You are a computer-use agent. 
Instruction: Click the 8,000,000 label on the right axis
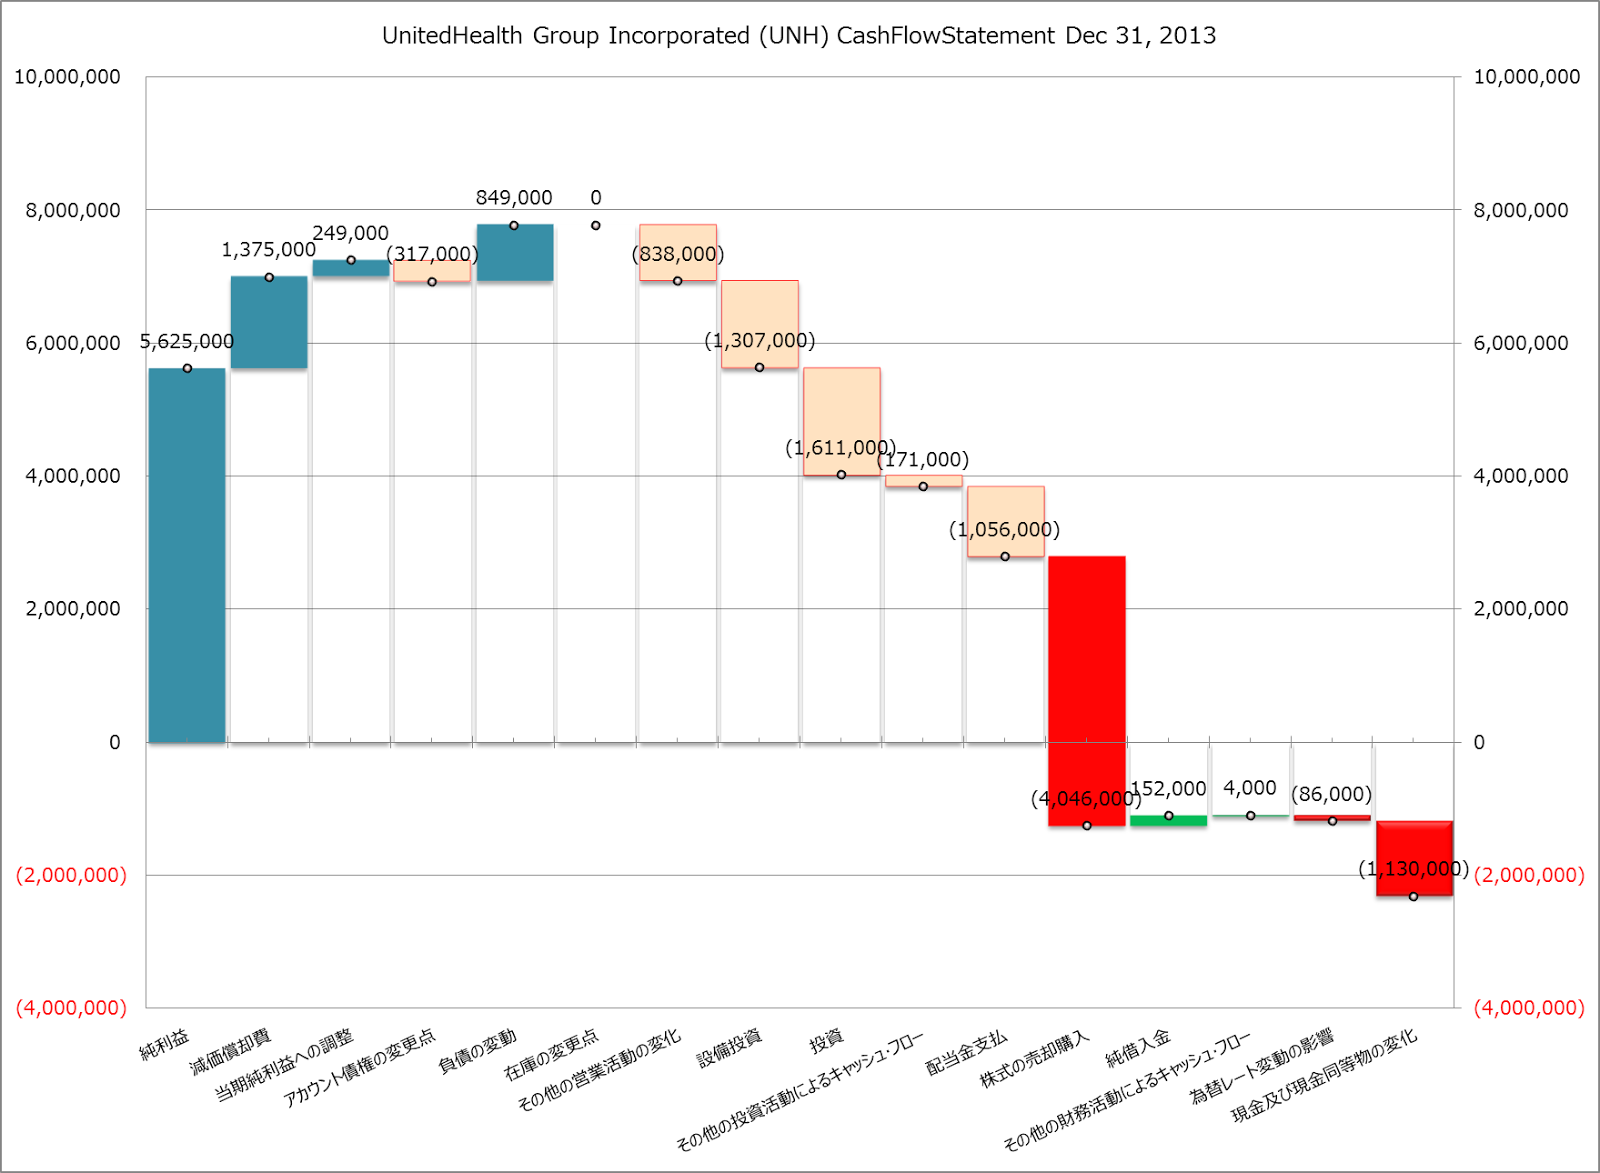pyautogui.click(x=1521, y=210)
